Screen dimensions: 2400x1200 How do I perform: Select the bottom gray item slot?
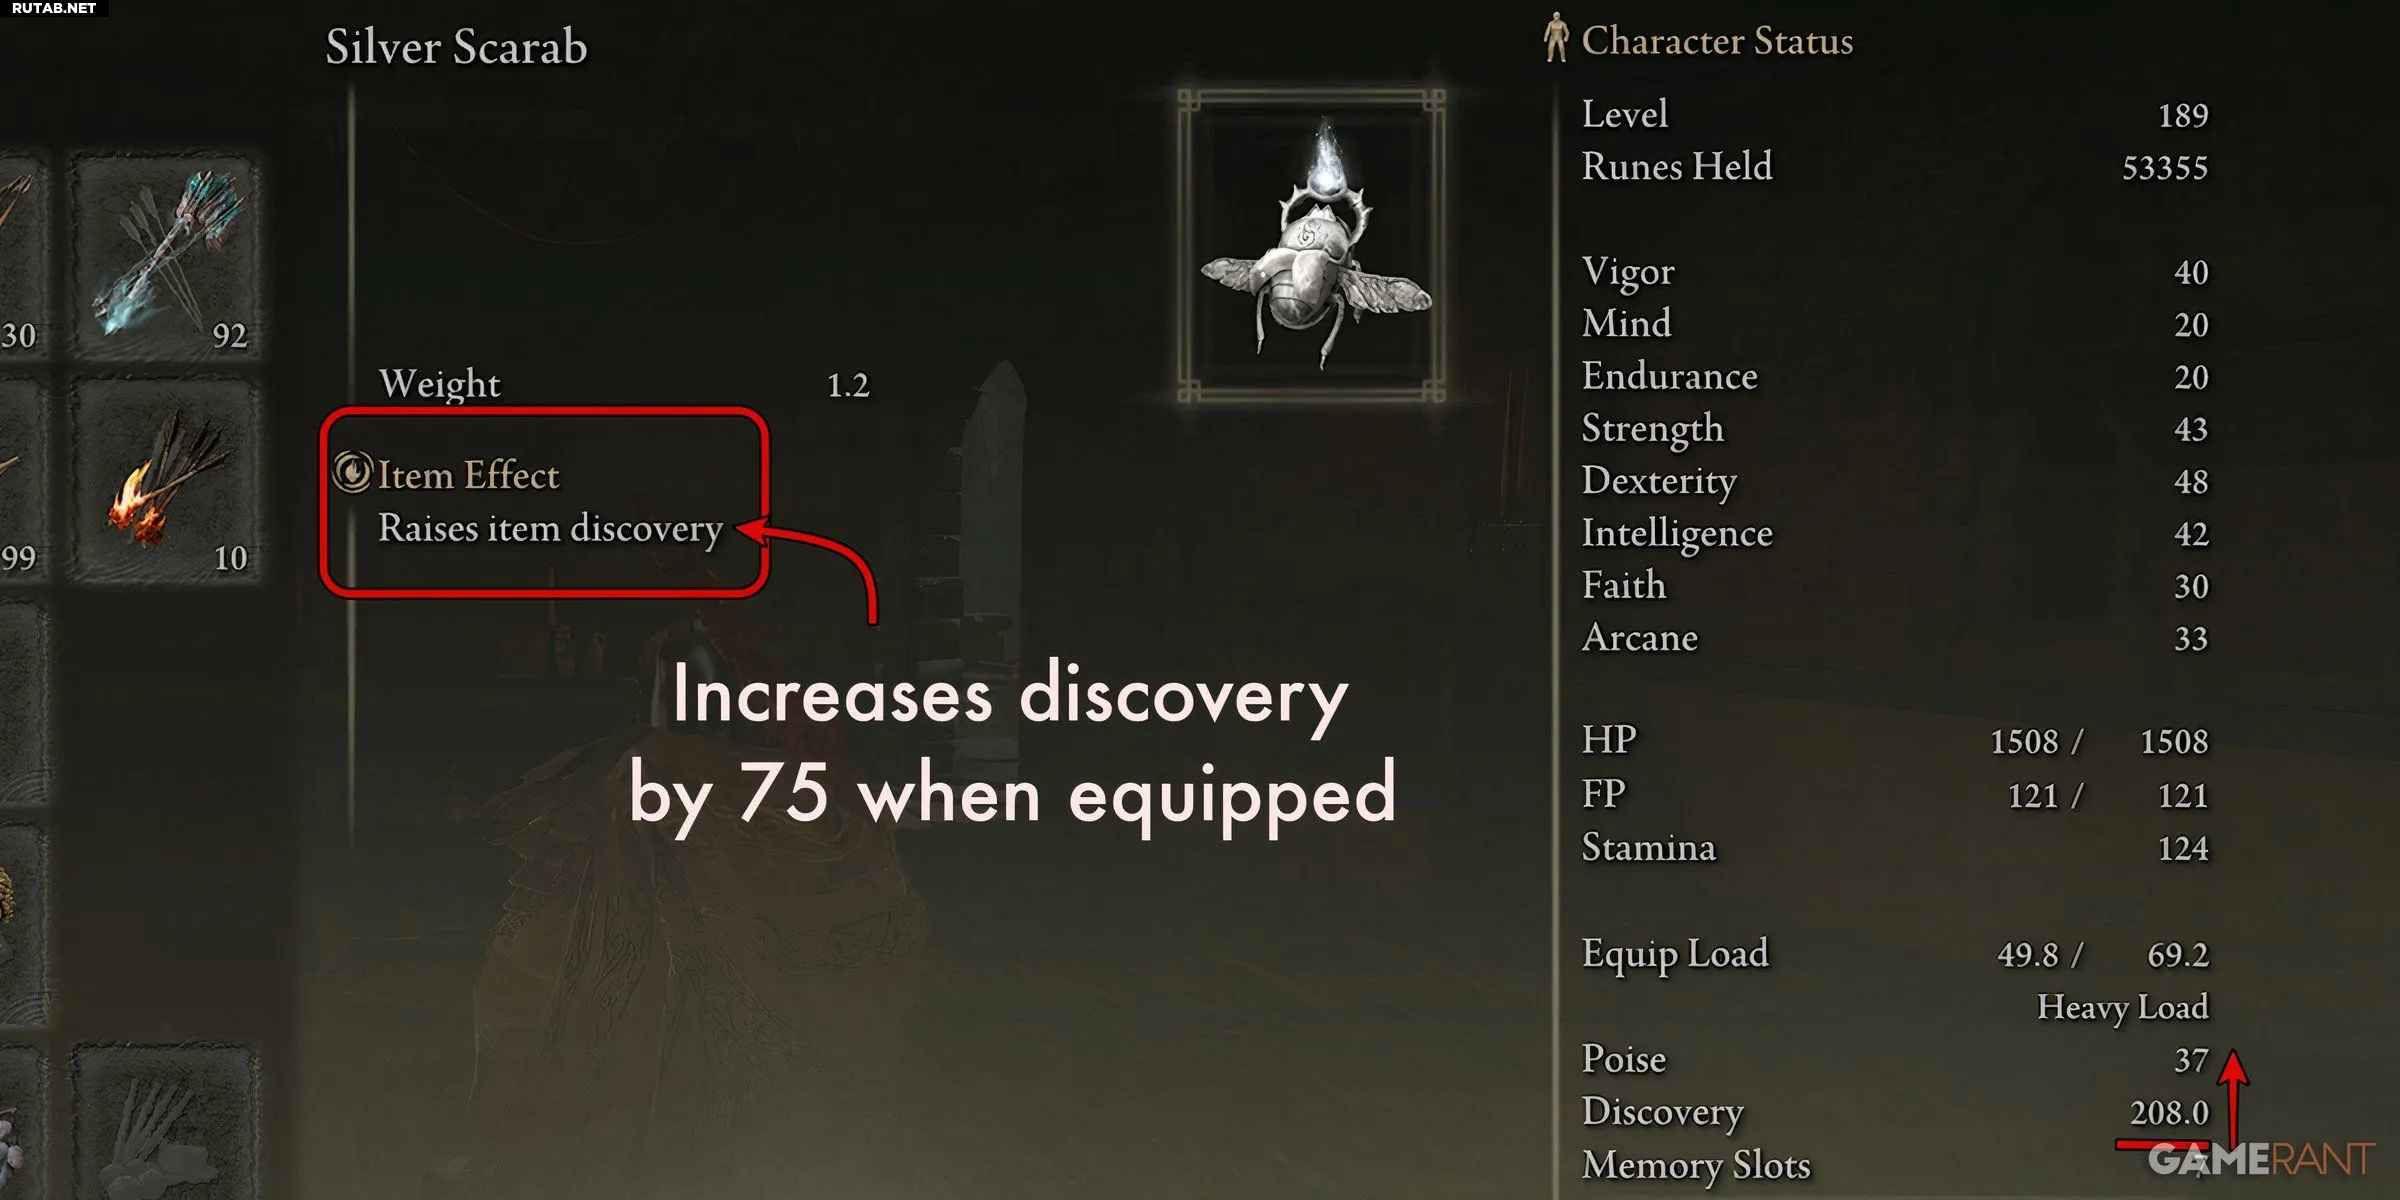coord(165,1122)
